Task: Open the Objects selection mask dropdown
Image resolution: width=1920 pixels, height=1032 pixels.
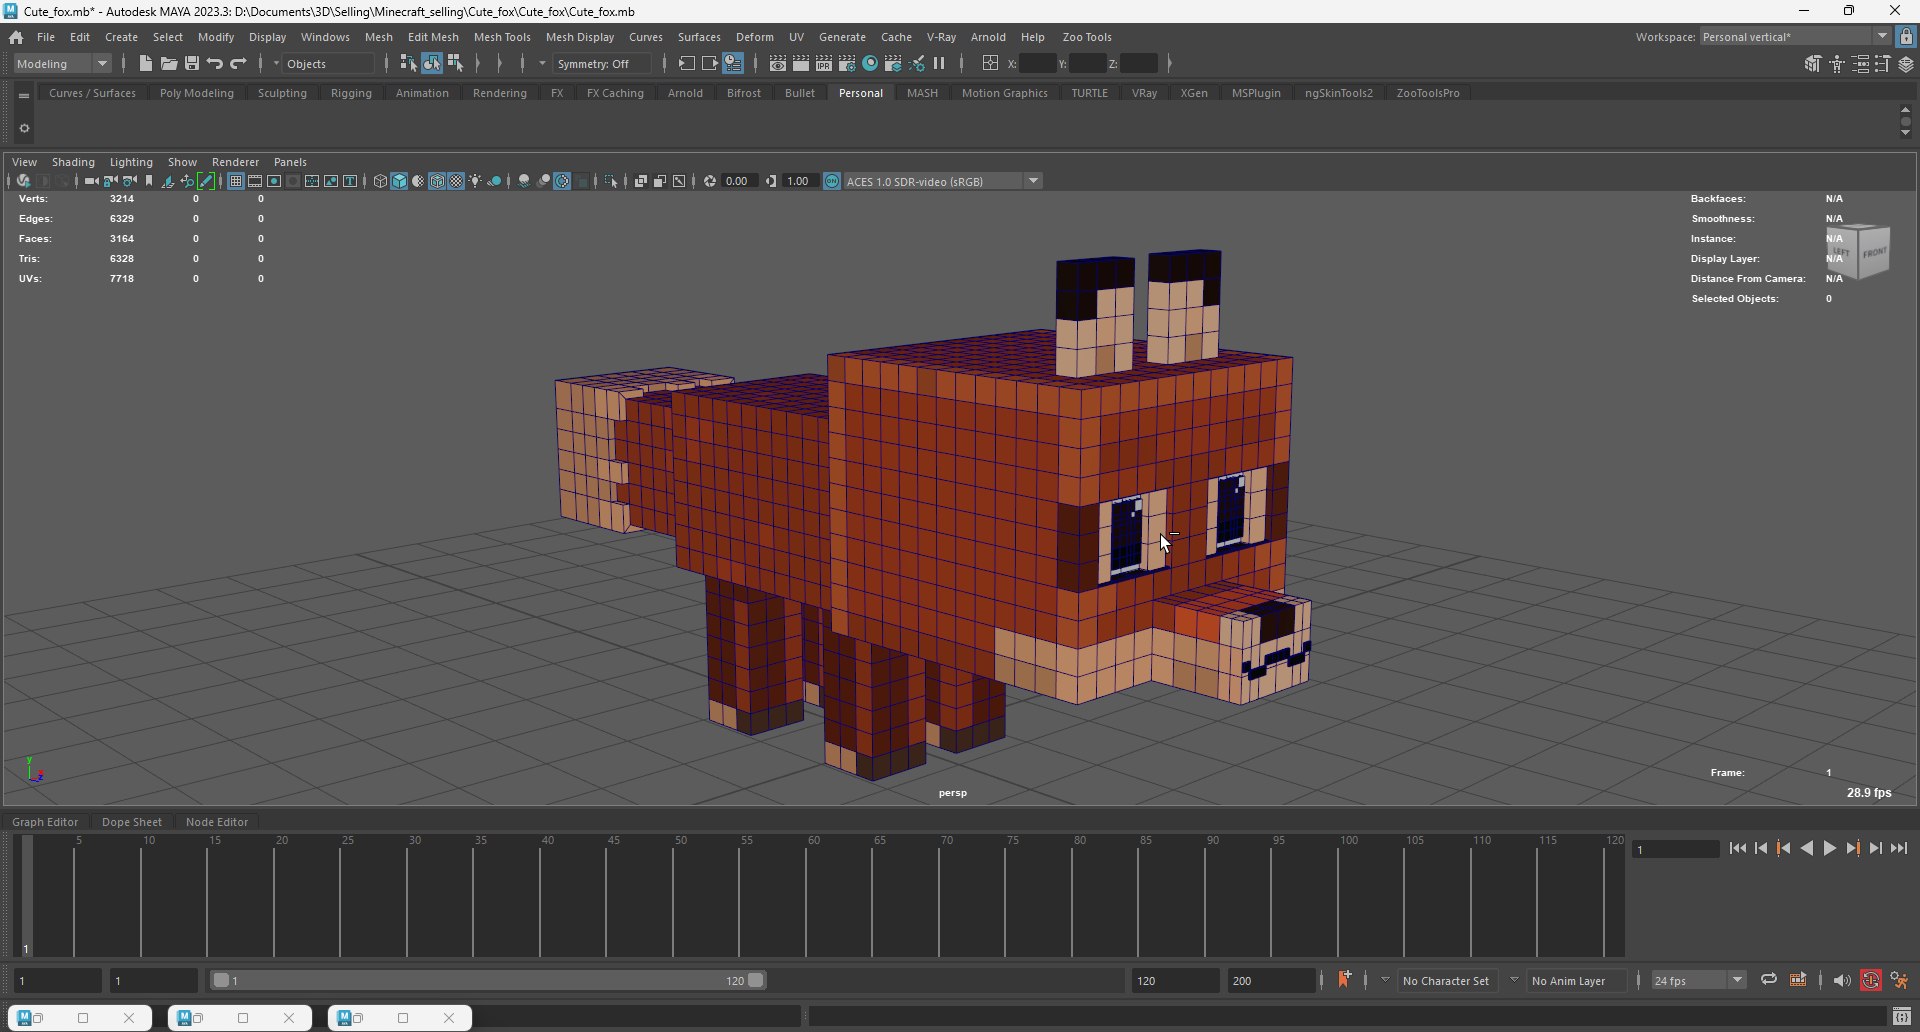Action: tap(329, 63)
